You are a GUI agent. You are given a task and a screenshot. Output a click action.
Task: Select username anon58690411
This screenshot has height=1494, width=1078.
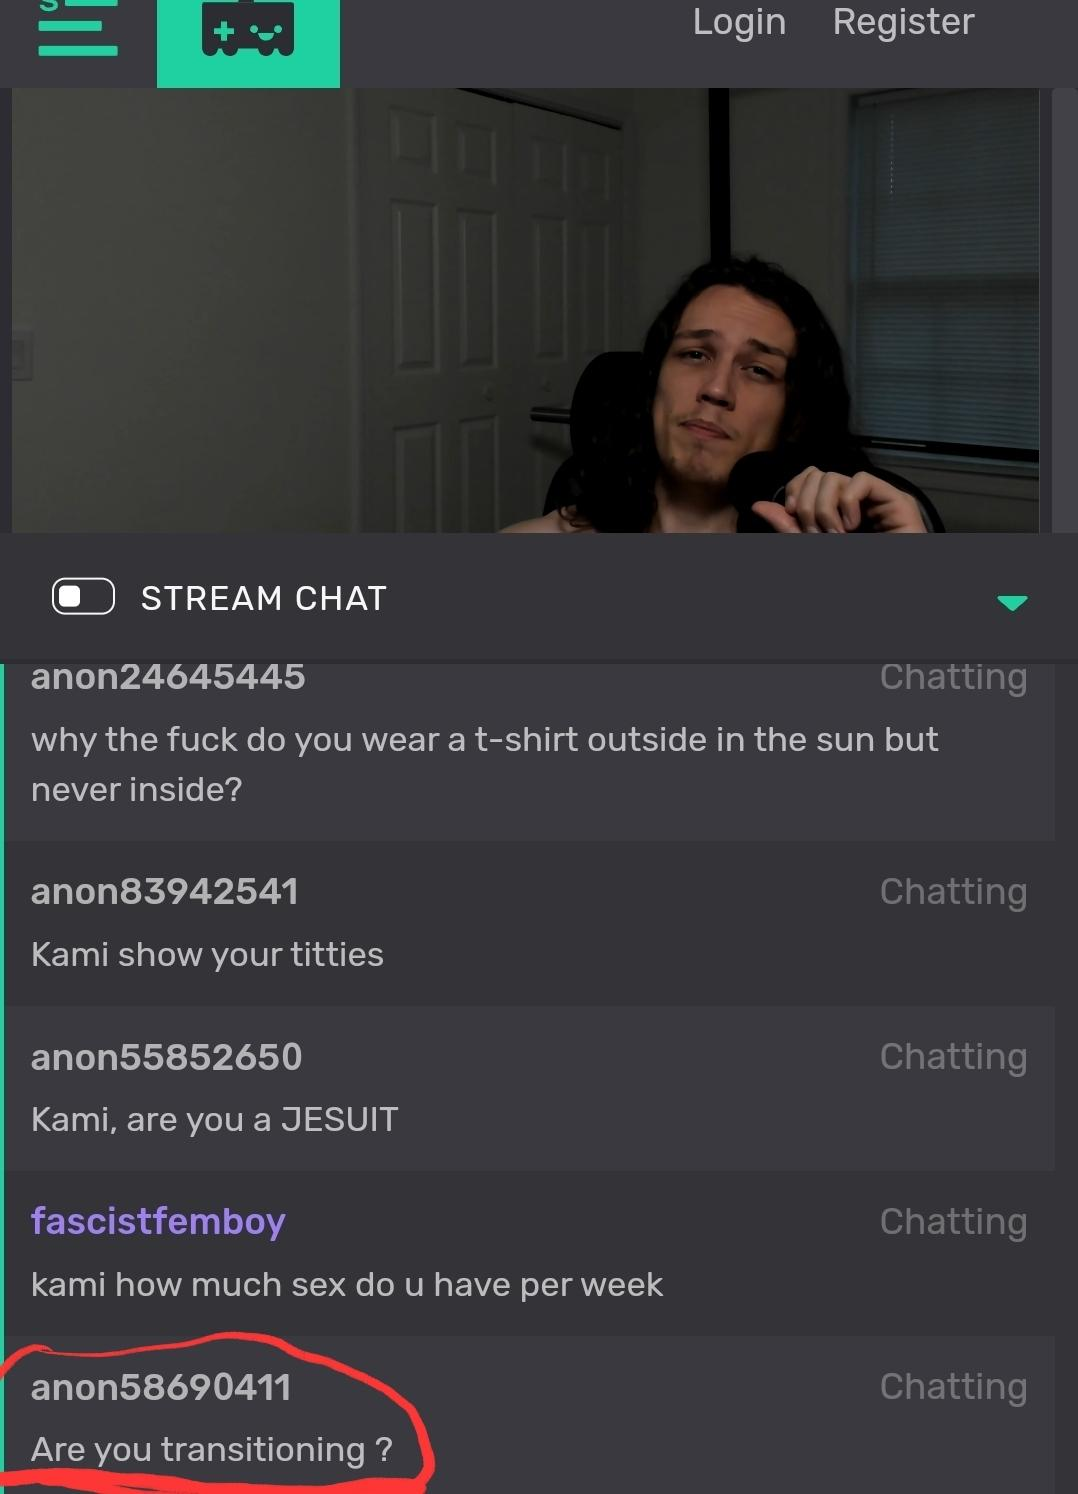pyautogui.click(x=161, y=1387)
